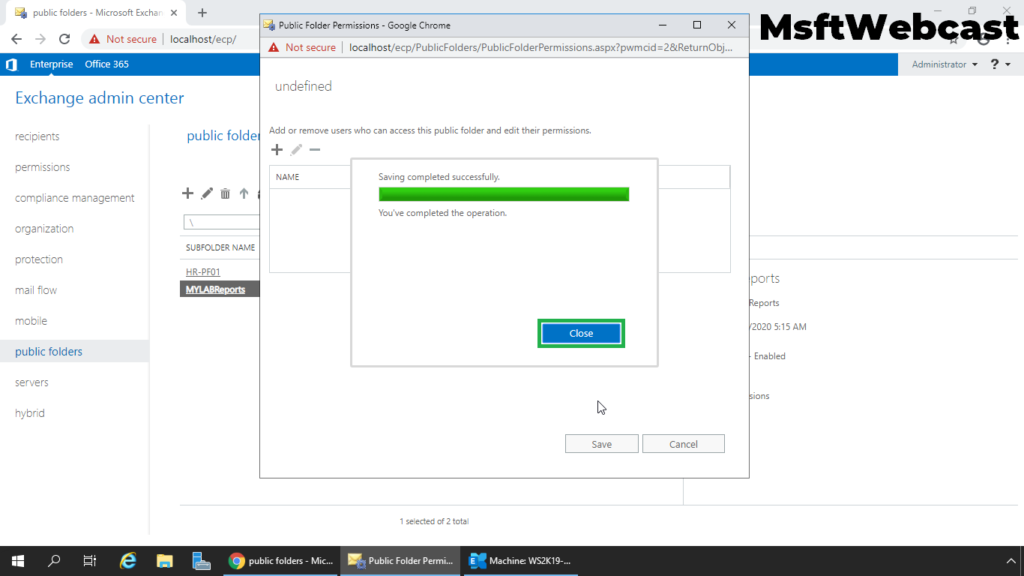Viewport: 1024px width, 576px height.
Task: Click the green saving progress bar
Action: [504, 194]
